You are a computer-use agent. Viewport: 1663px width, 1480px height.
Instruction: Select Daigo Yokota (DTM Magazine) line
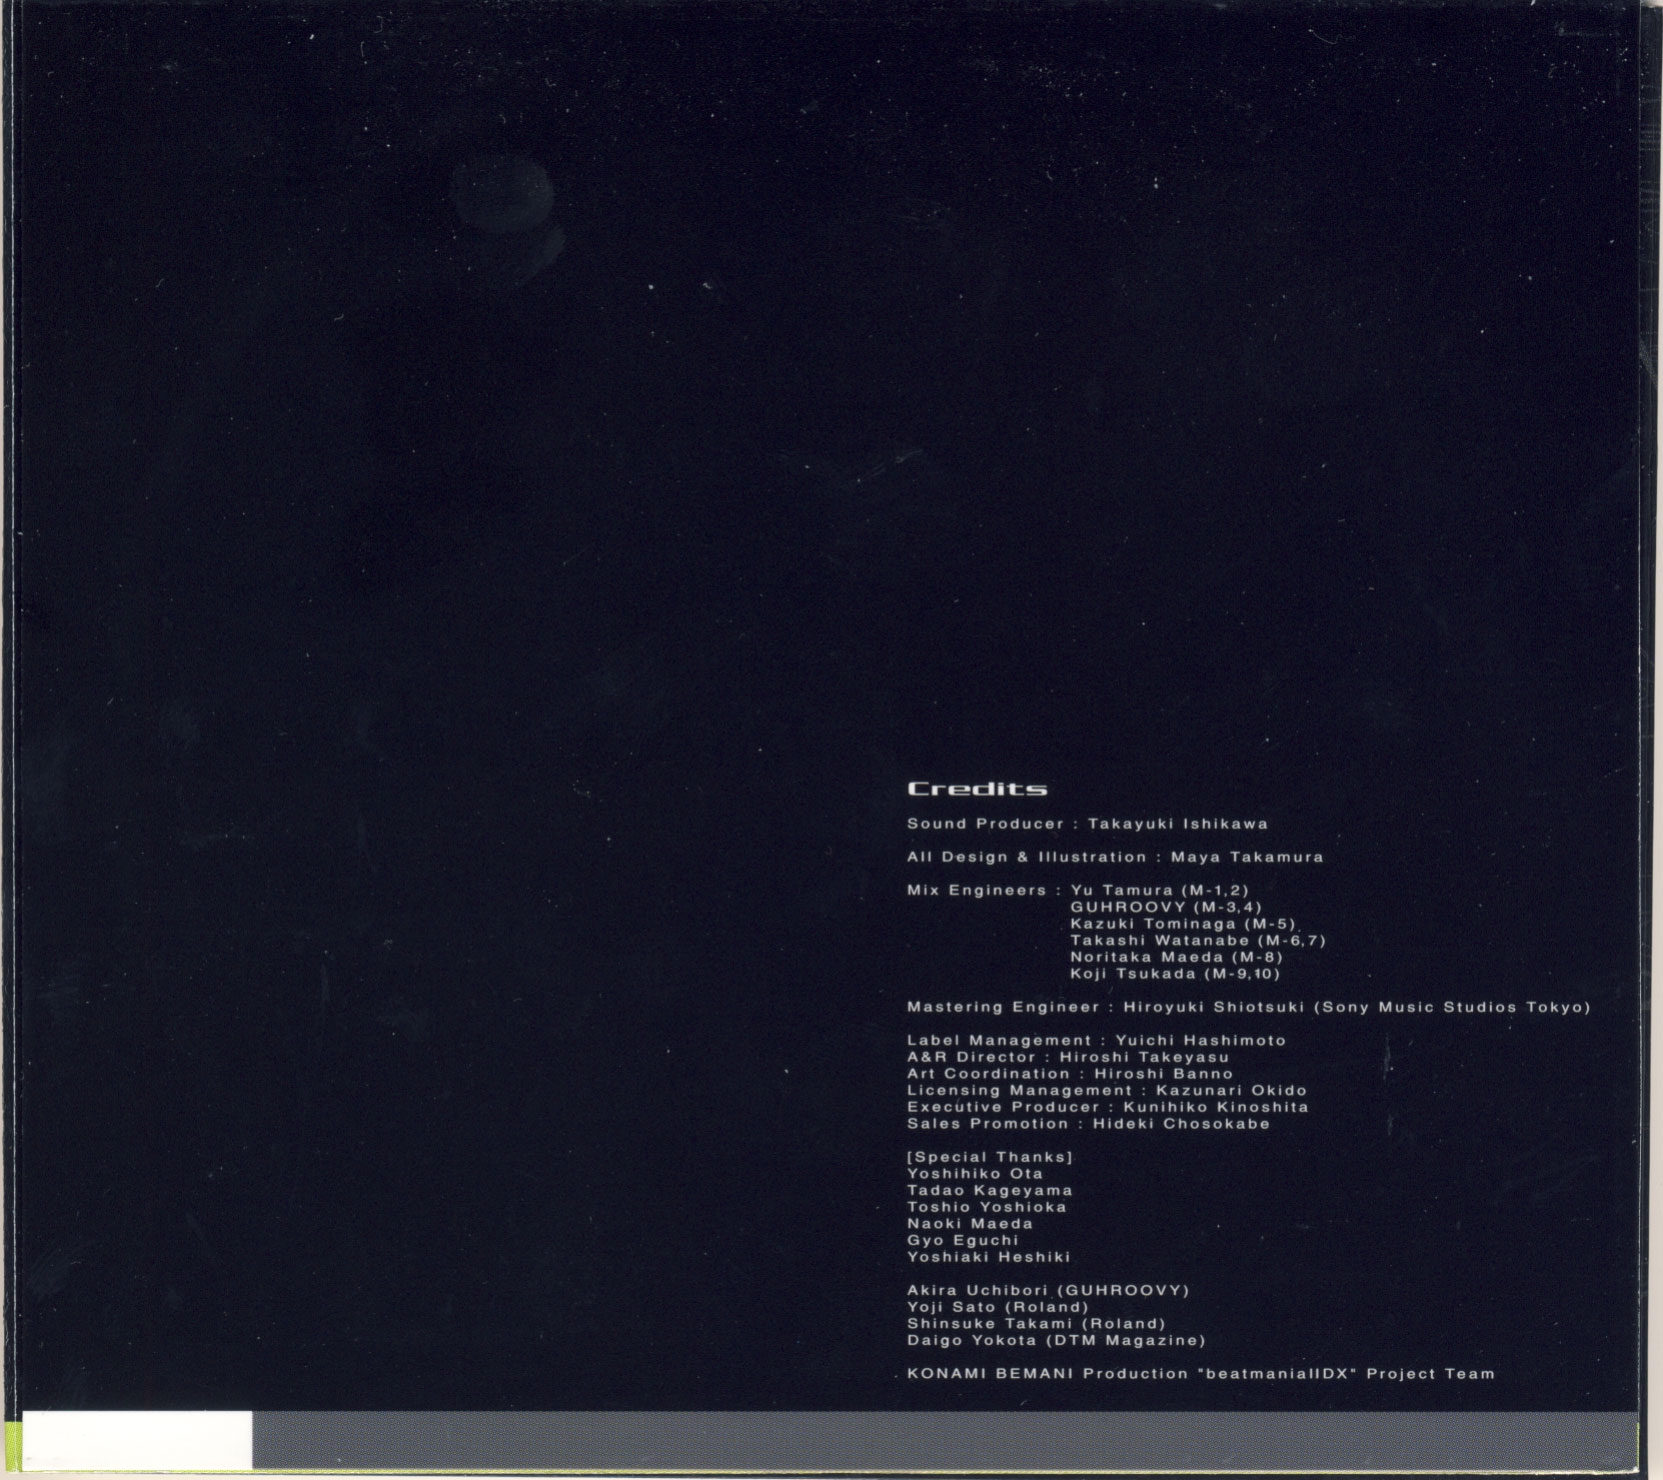pos(1056,1341)
